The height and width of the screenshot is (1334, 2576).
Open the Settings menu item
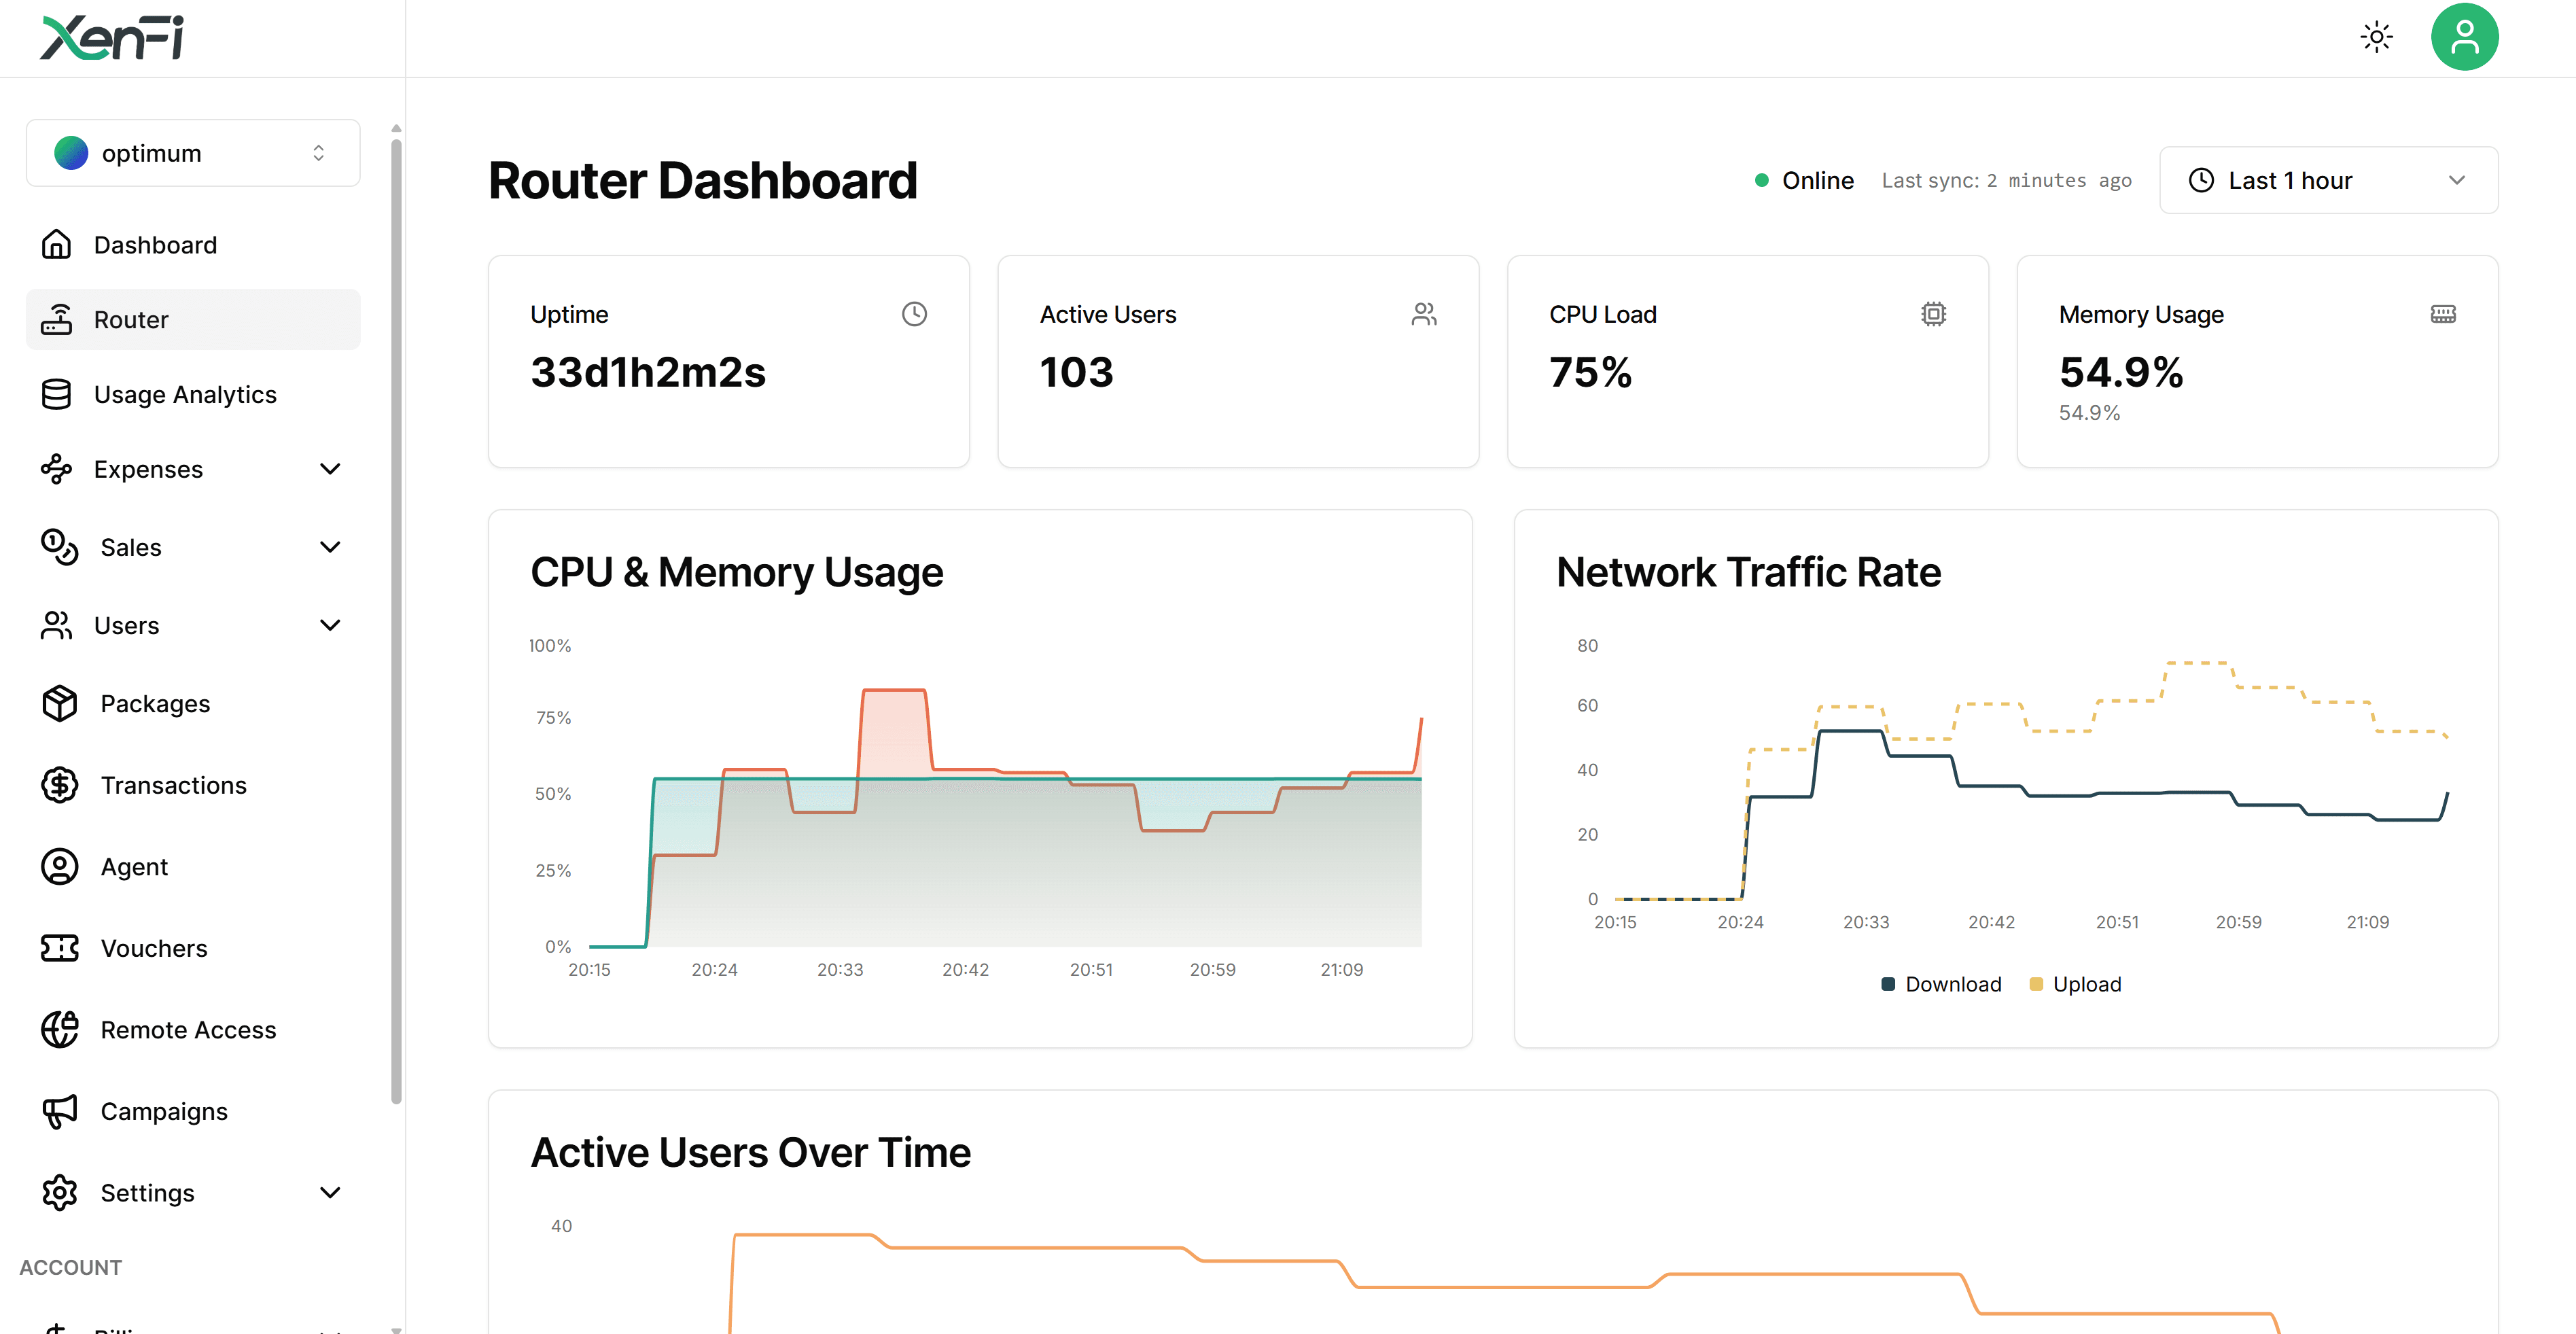(x=193, y=1193)
